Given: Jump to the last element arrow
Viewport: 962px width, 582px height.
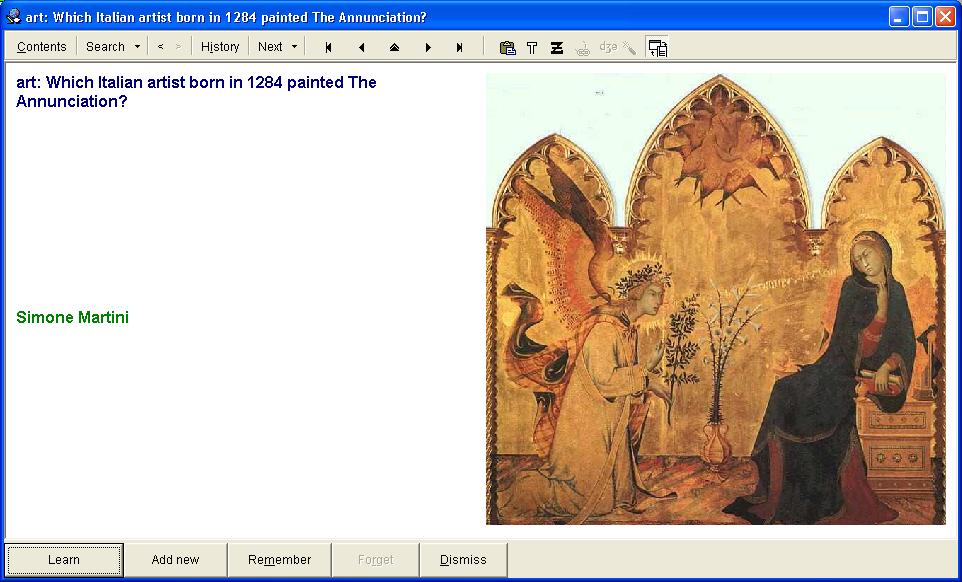Looking at the screenshot, I should point(460,47).
